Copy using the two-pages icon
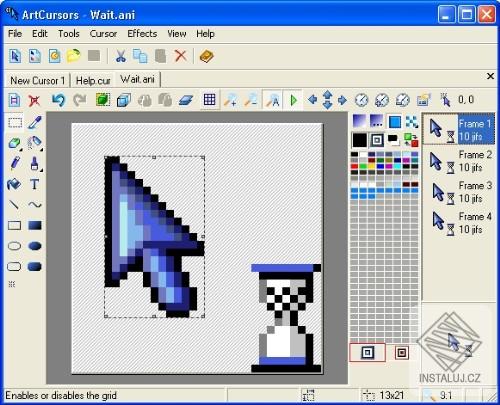Viewport: 500px width, 405px height. (140, 56)
